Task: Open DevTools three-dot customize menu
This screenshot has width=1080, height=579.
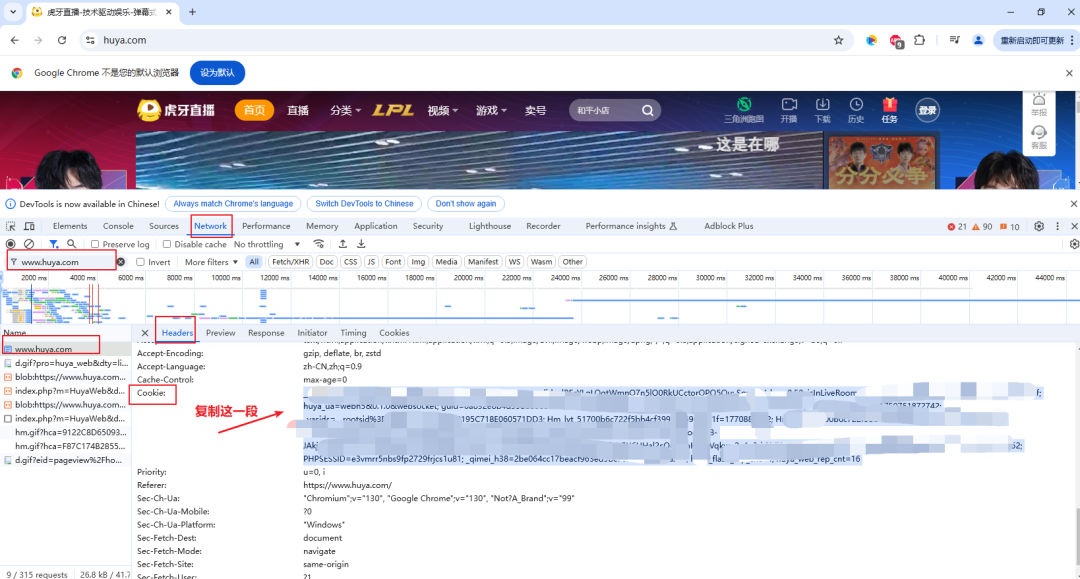Action: click(1057, 226)
